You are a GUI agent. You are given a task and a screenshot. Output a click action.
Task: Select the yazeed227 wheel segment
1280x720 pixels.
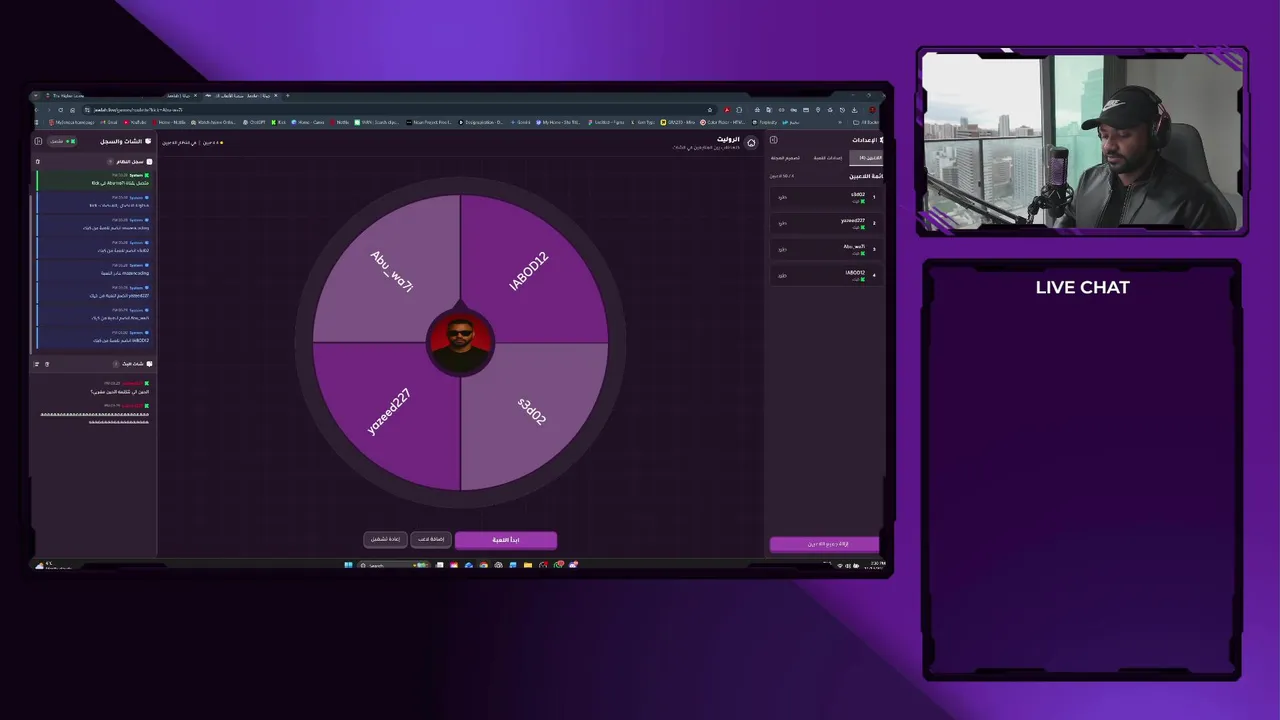coord(390,412)
